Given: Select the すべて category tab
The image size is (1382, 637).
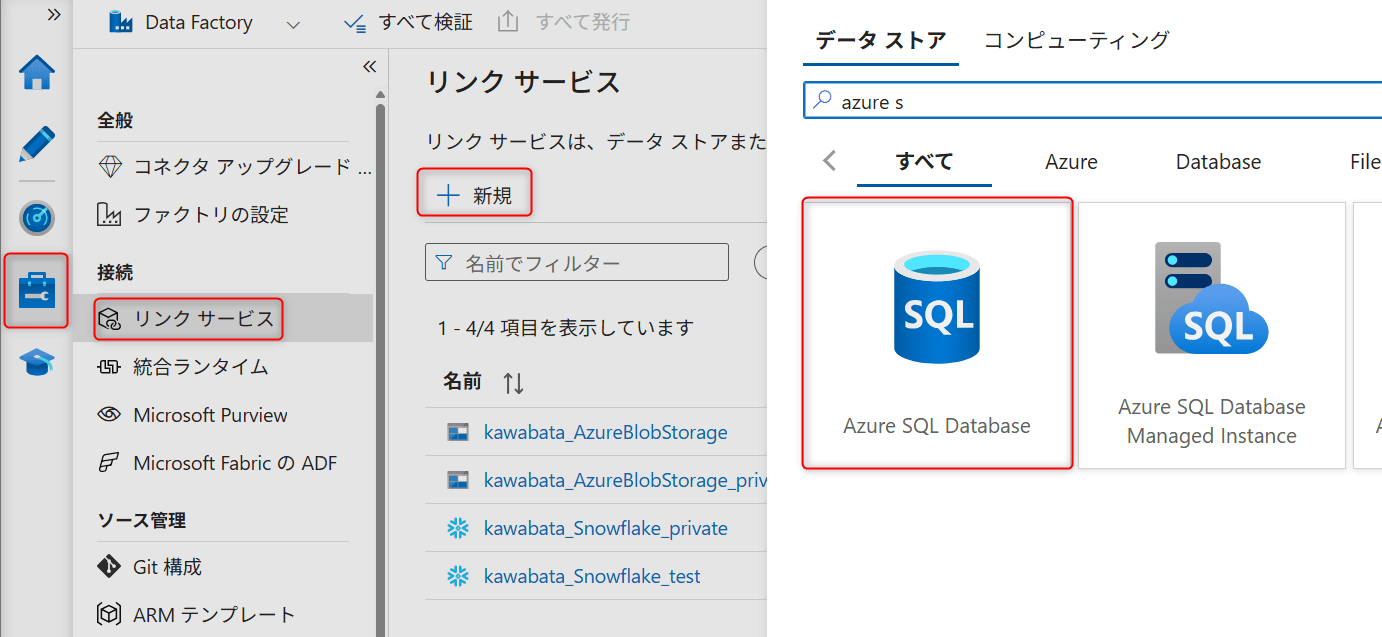Looking at the screenshot, I should (924, 161).
